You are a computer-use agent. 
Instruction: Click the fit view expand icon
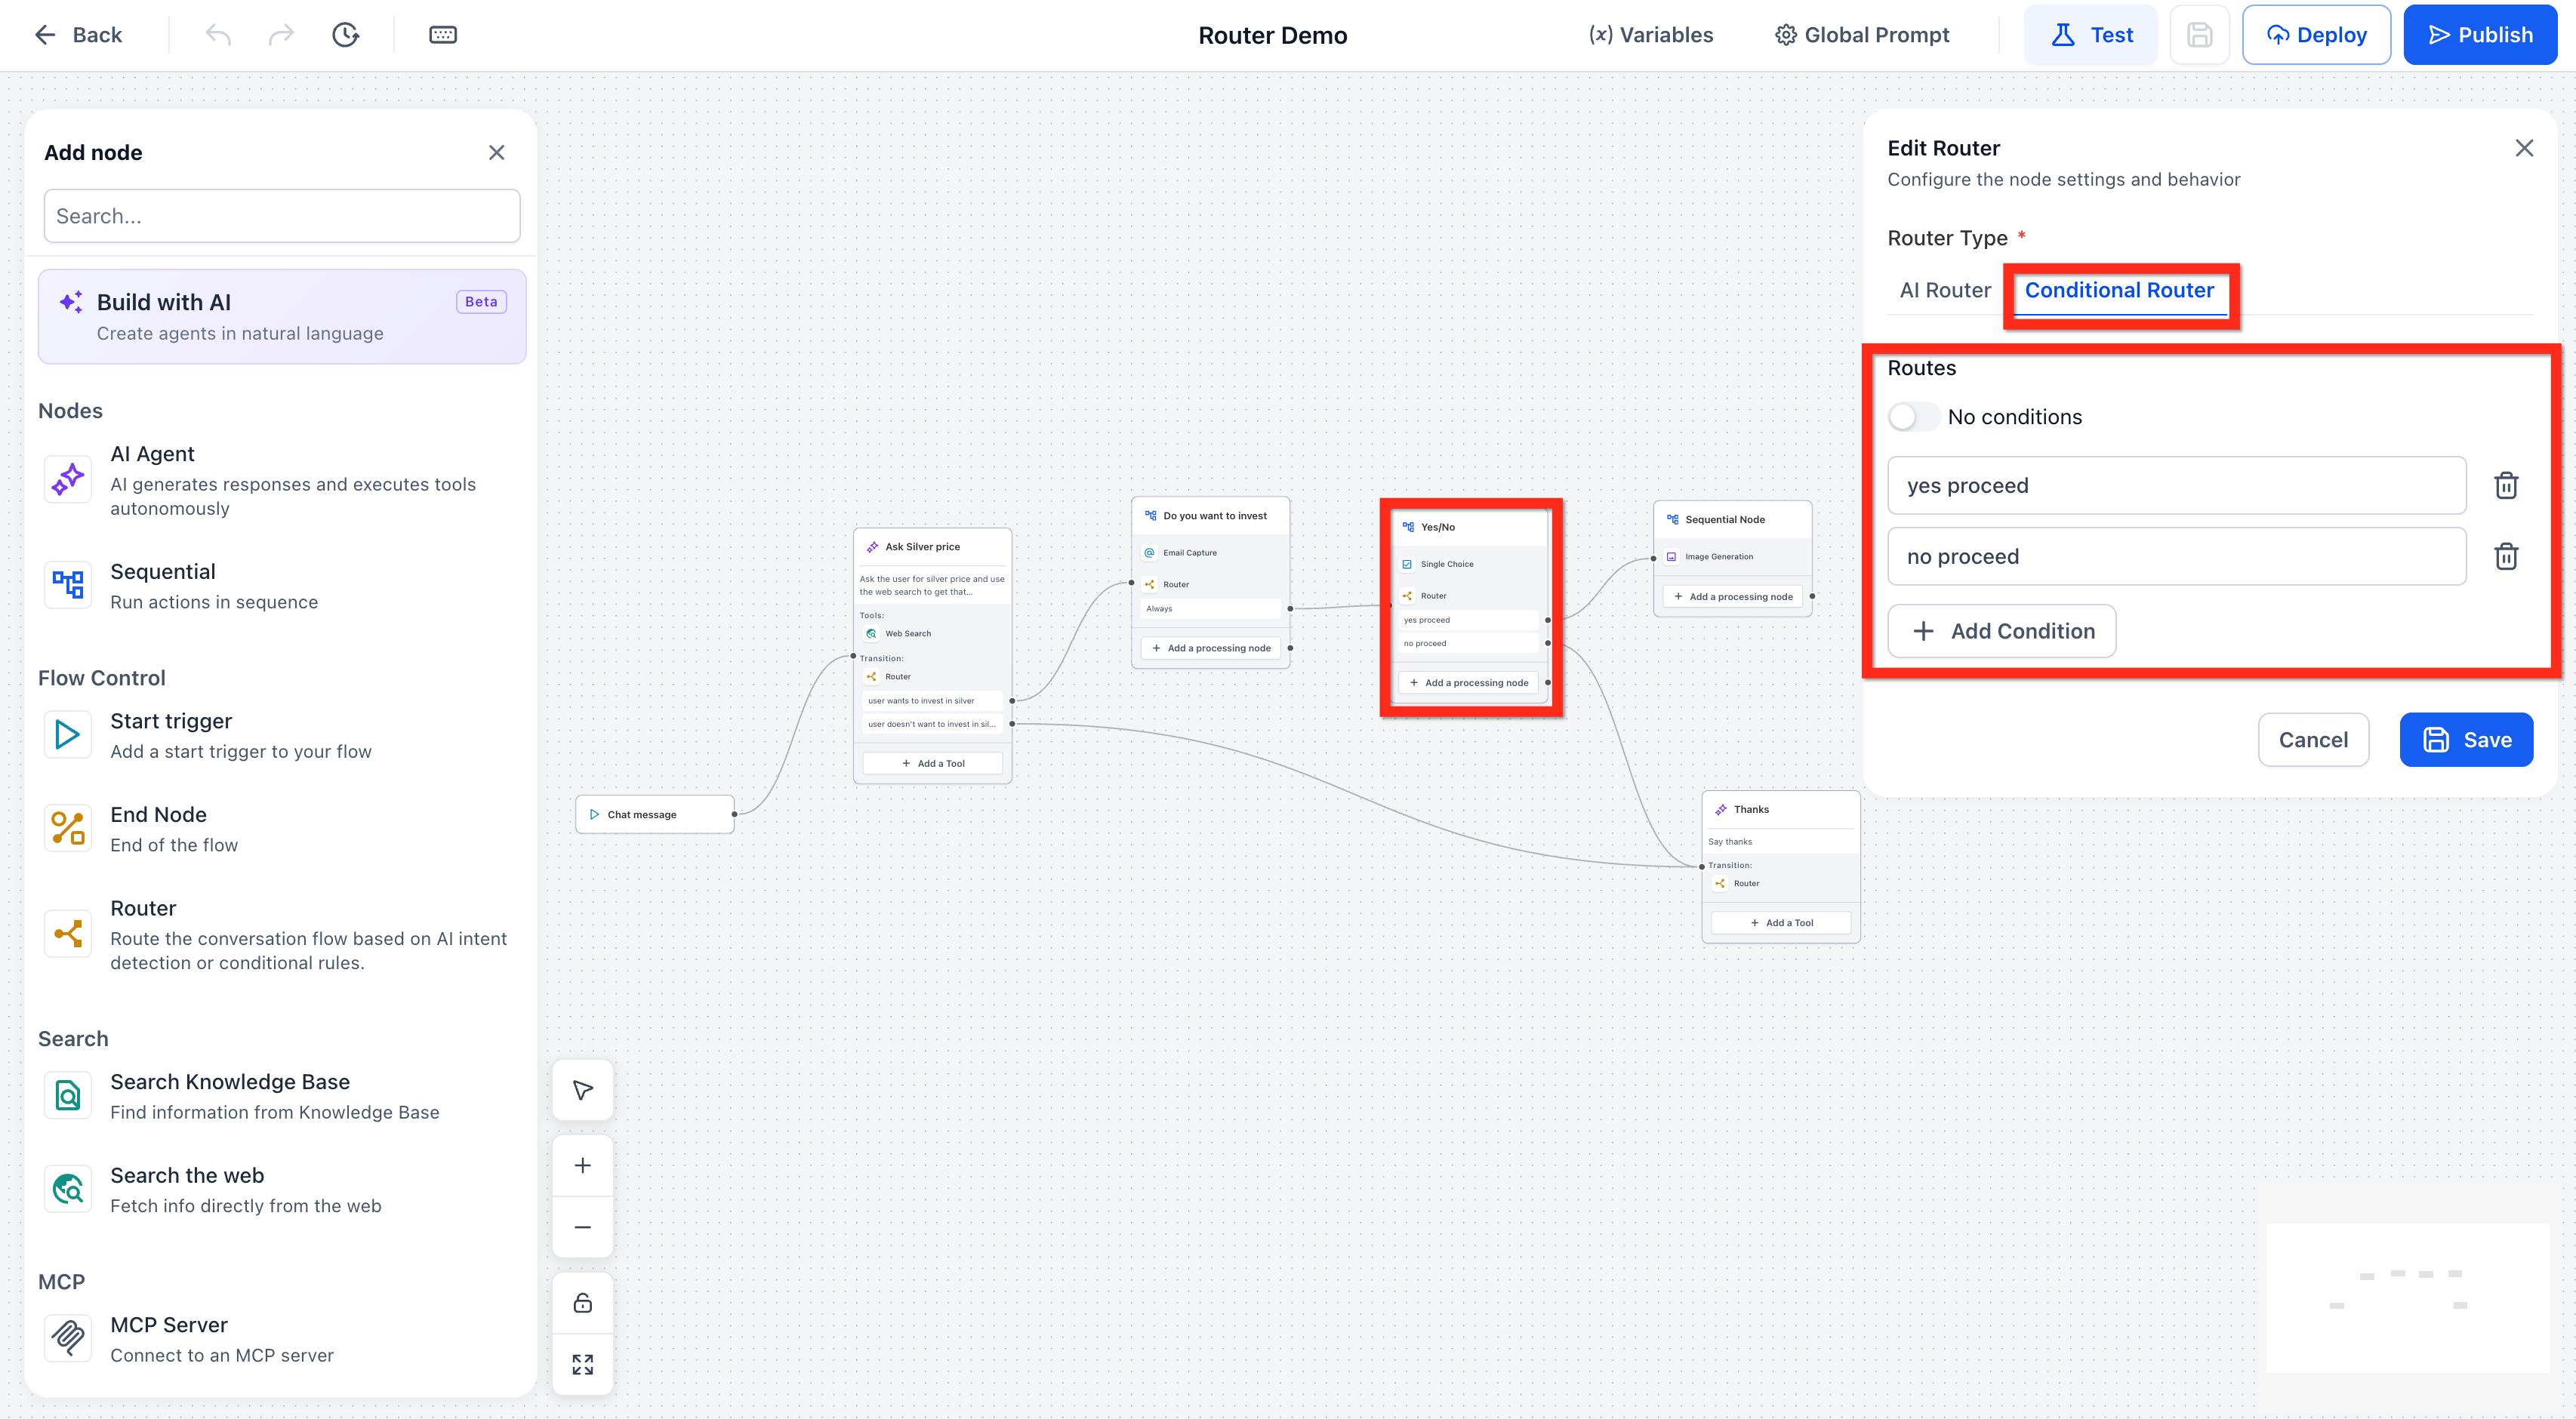coord(583,1365)
